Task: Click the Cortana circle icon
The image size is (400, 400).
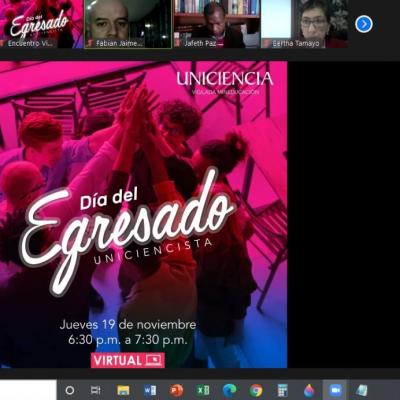Action: tap(70, 390)
